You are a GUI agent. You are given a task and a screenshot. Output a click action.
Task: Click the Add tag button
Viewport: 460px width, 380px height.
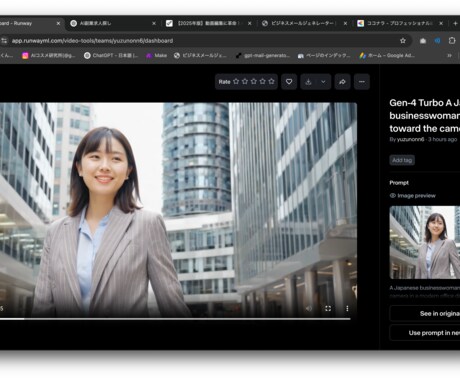[x=402, y=160]
